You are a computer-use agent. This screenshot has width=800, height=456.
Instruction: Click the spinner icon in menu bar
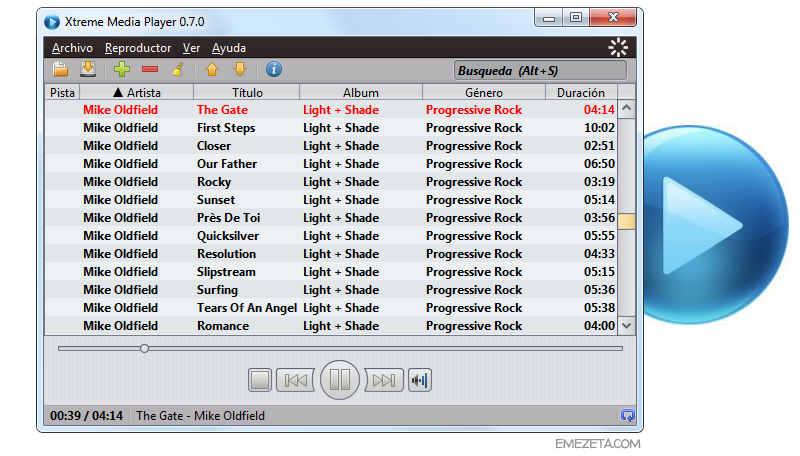point(618,47)
